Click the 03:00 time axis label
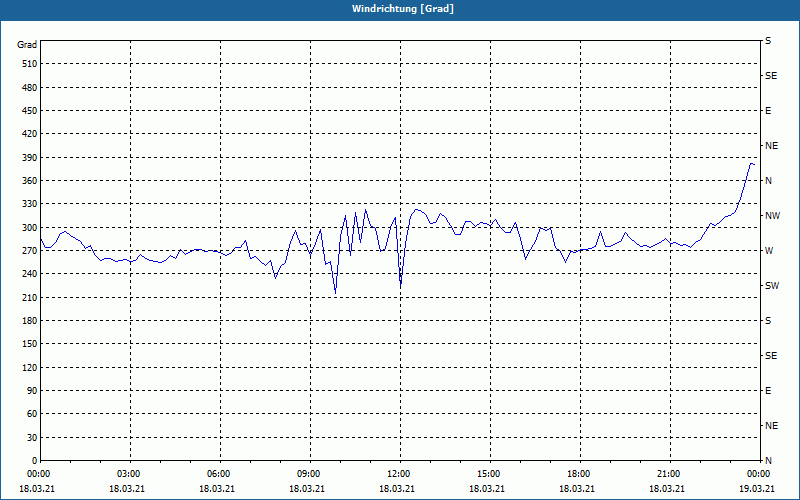The width and height of the screenshot is (800, 500). pos(131,474)
